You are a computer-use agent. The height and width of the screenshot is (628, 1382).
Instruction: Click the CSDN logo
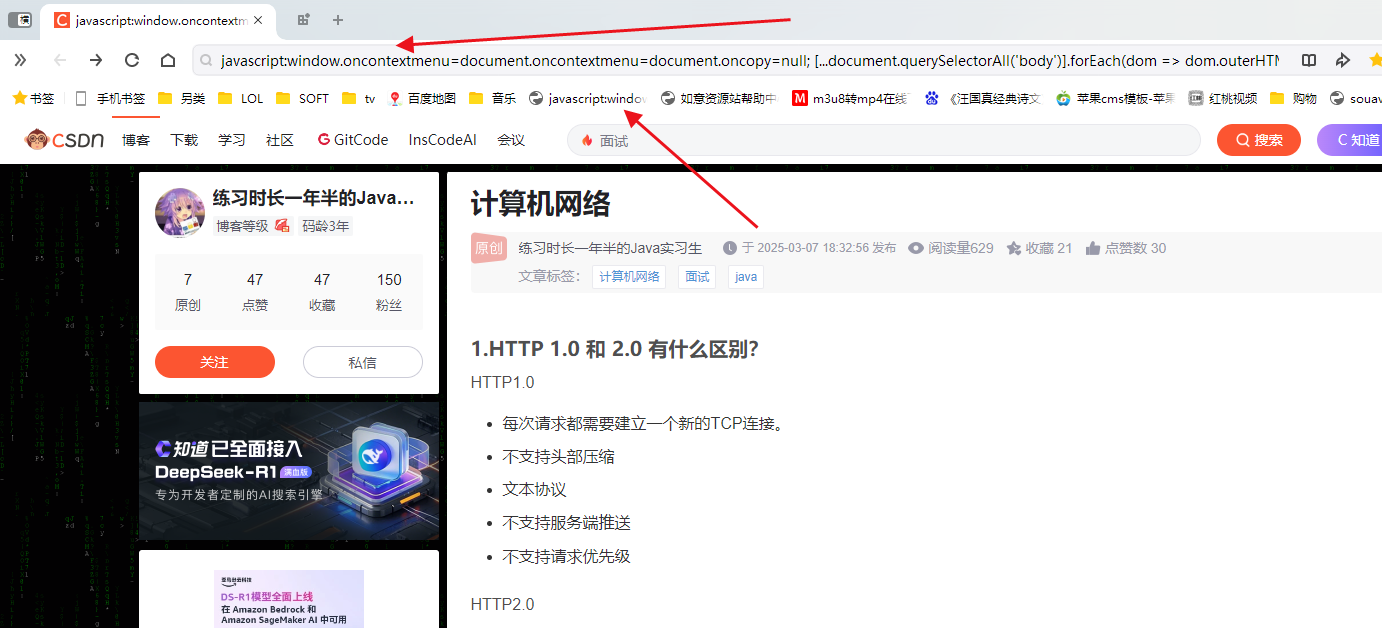65,140
